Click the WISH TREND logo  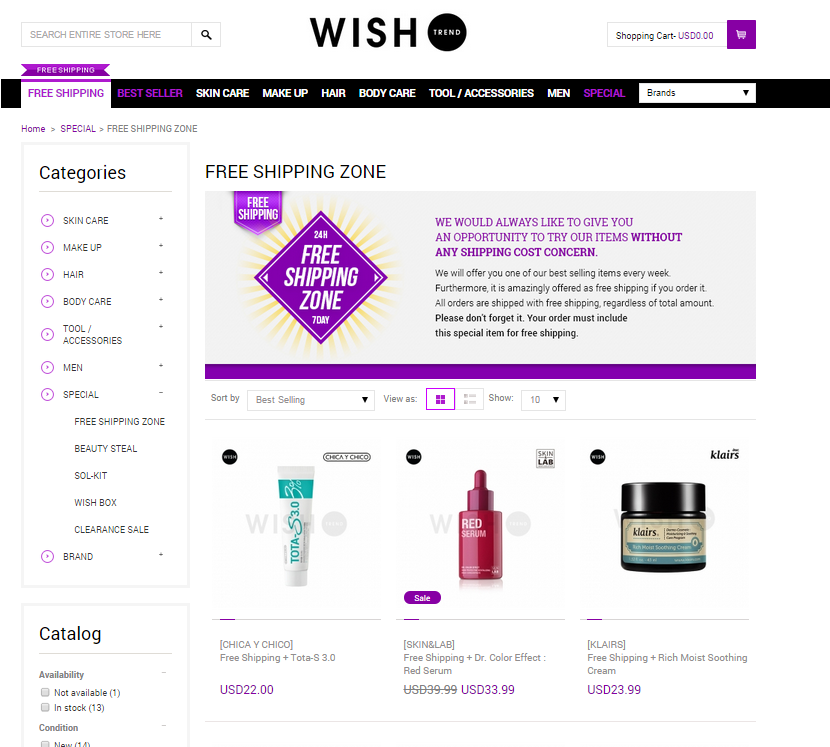(388, 32)
